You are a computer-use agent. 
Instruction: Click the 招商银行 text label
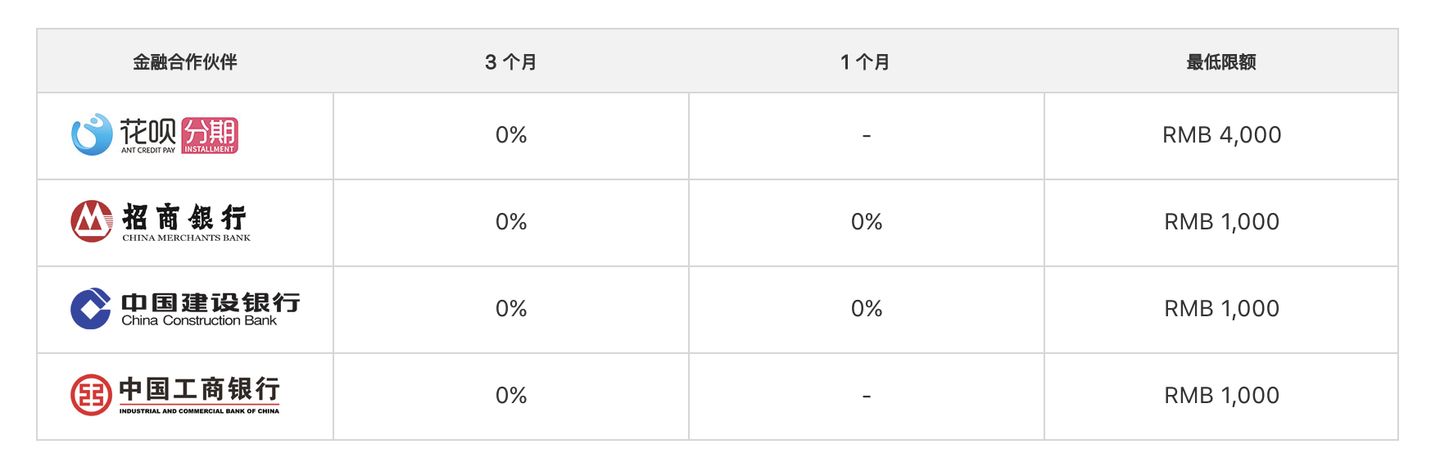[x=184, y=216]
